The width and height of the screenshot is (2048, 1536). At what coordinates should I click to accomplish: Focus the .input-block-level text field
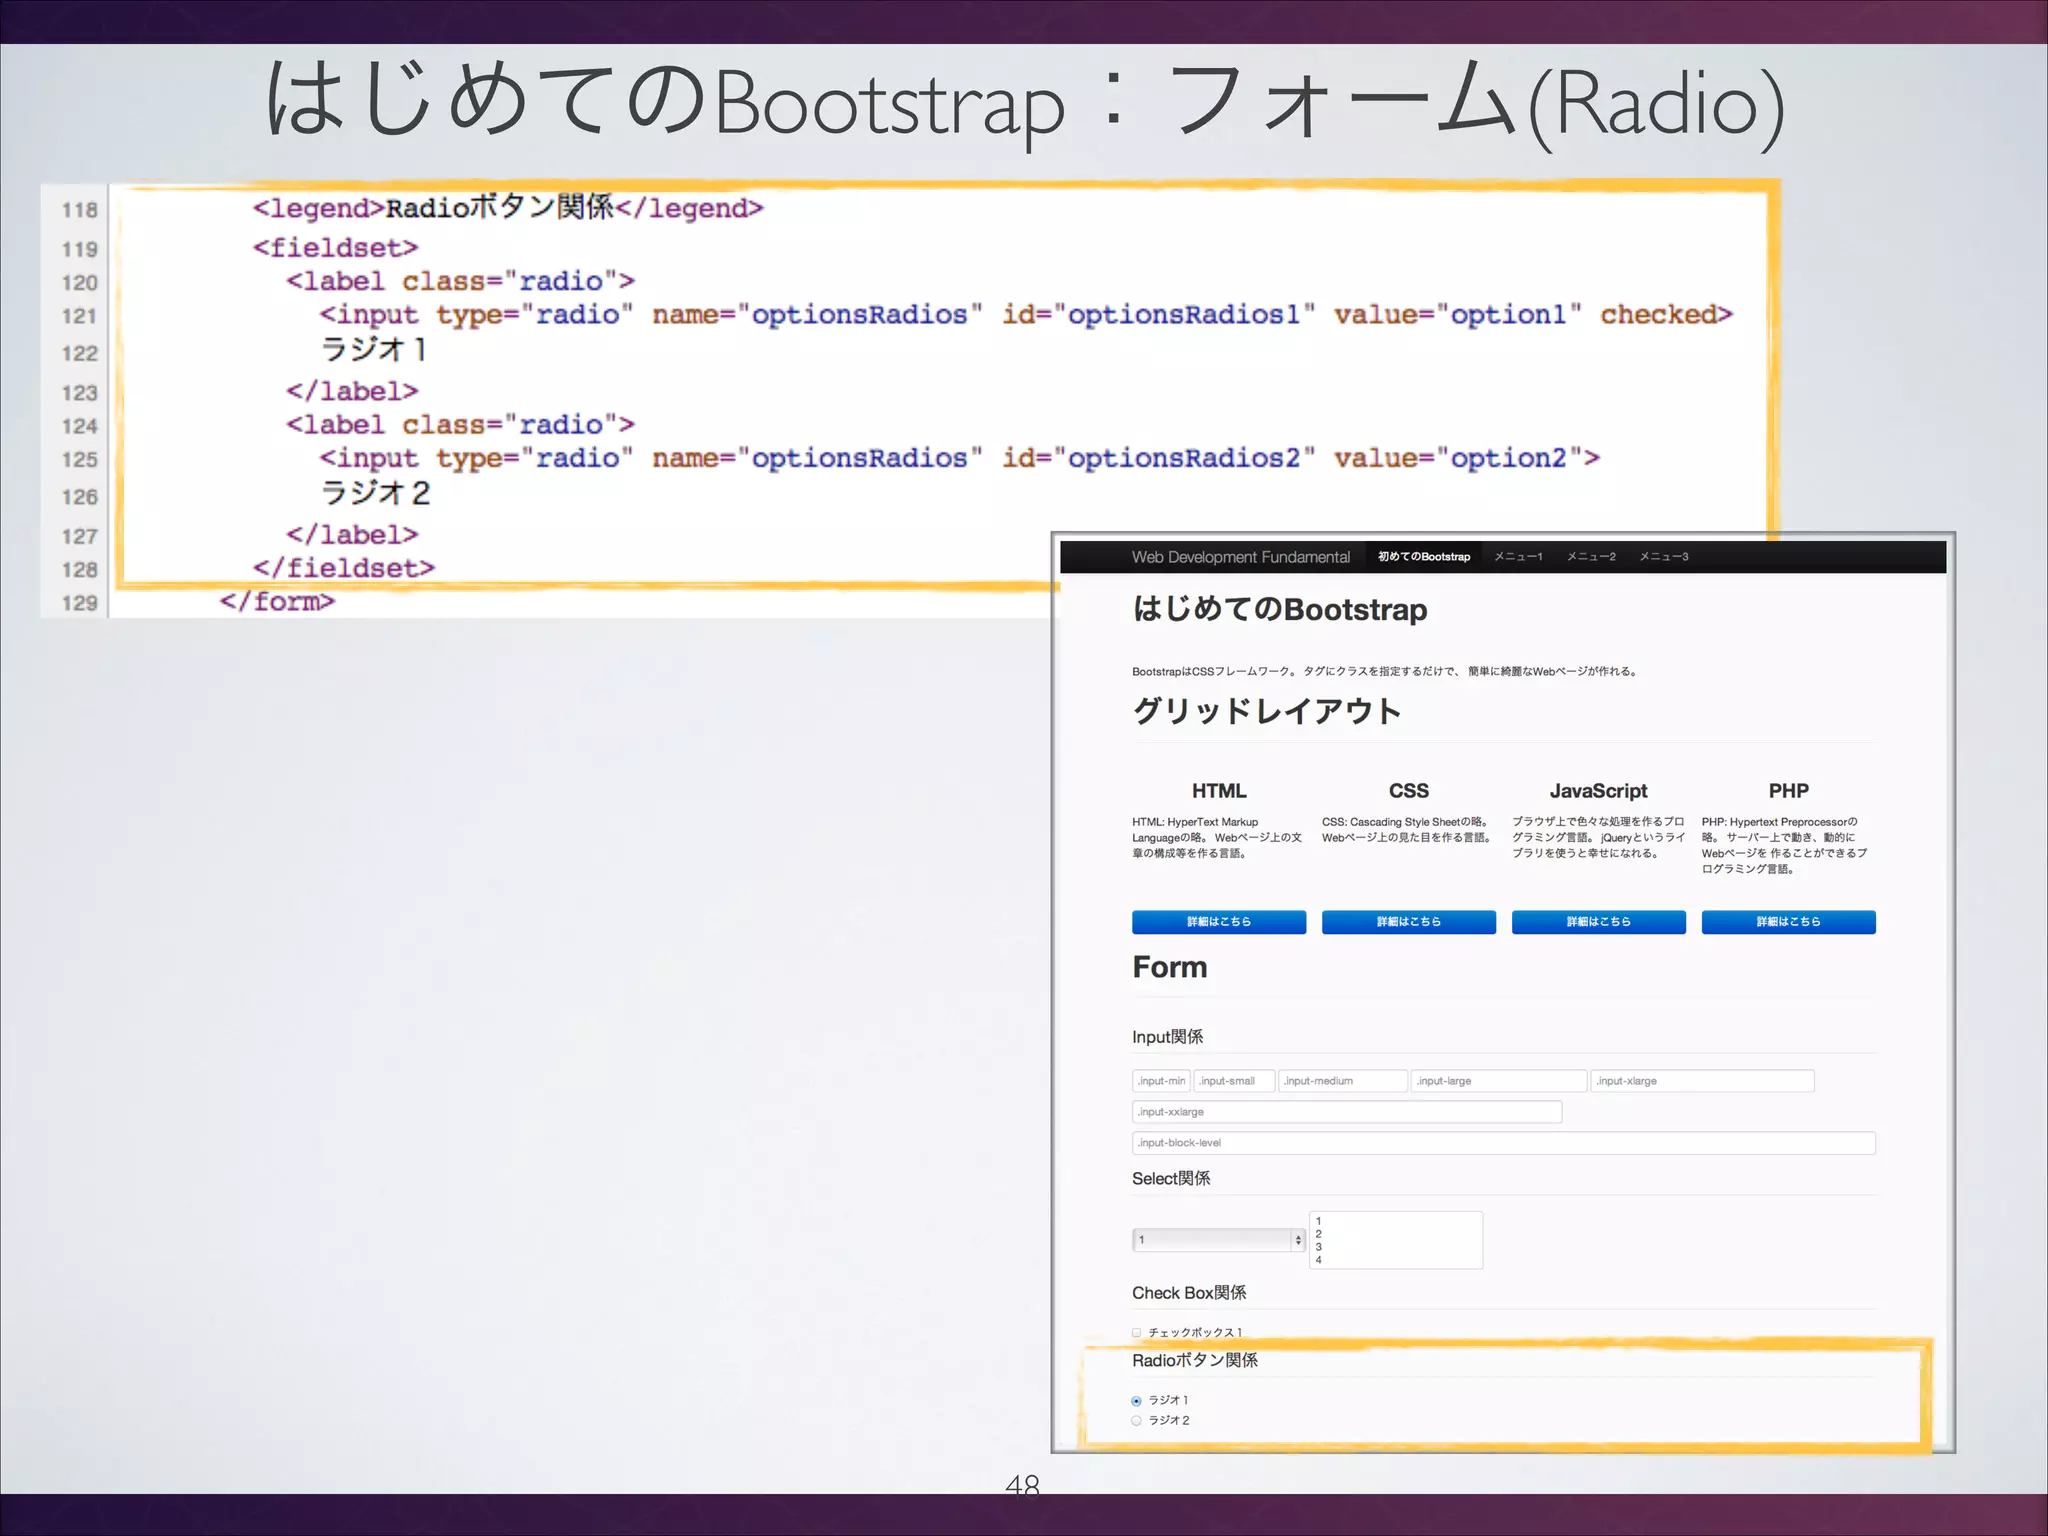(1504, 1143)
